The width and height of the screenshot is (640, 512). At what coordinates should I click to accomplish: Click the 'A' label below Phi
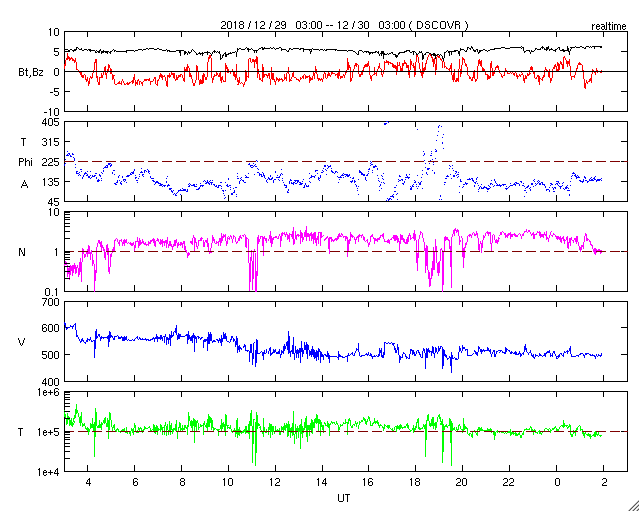click(x=24, y=185)
